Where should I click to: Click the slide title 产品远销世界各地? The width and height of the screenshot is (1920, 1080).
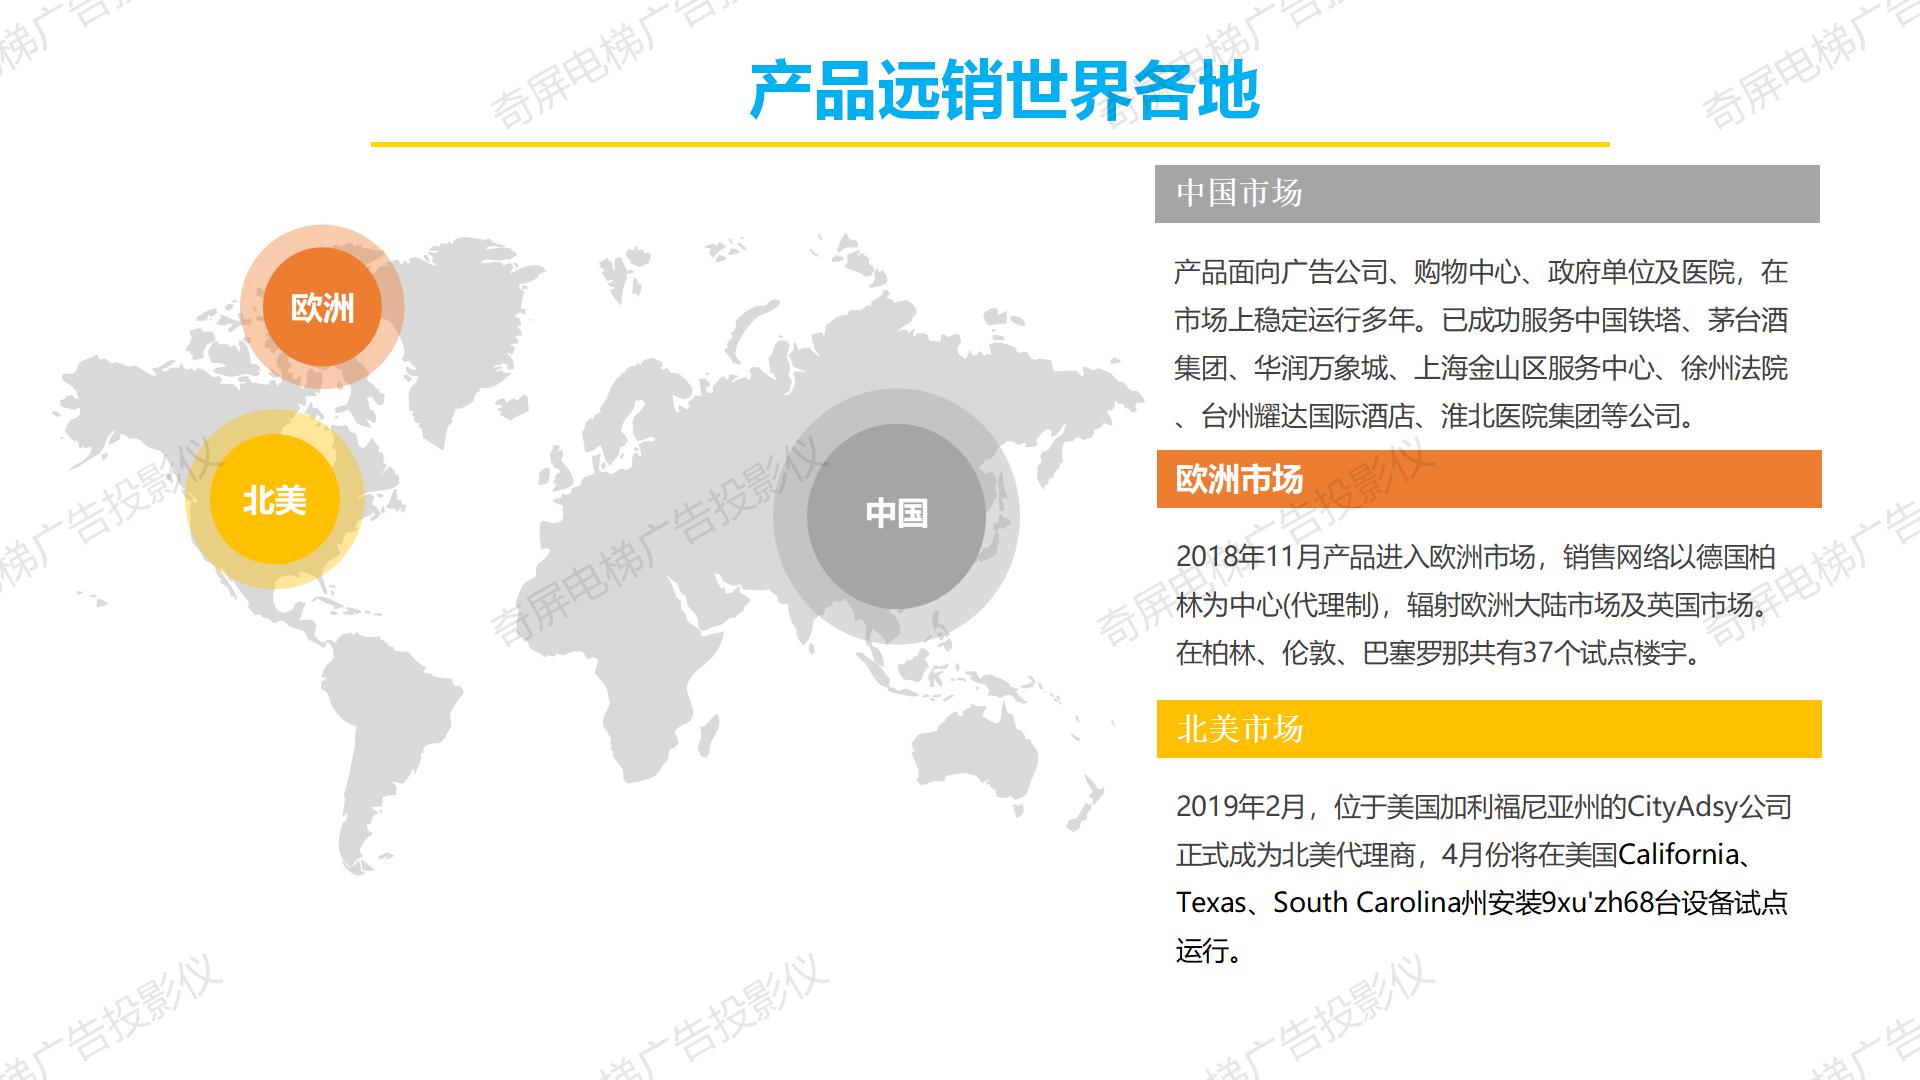coord(1003,90)
